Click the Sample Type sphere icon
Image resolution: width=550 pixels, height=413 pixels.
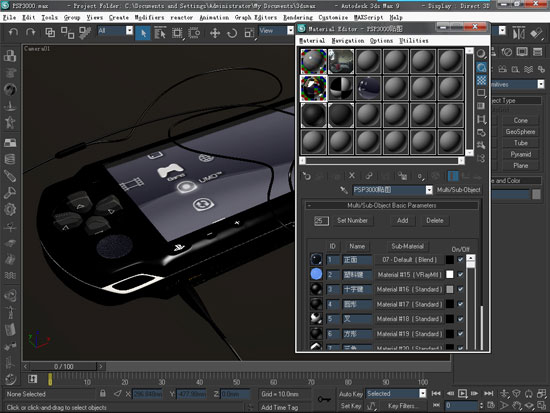(481, 53)
